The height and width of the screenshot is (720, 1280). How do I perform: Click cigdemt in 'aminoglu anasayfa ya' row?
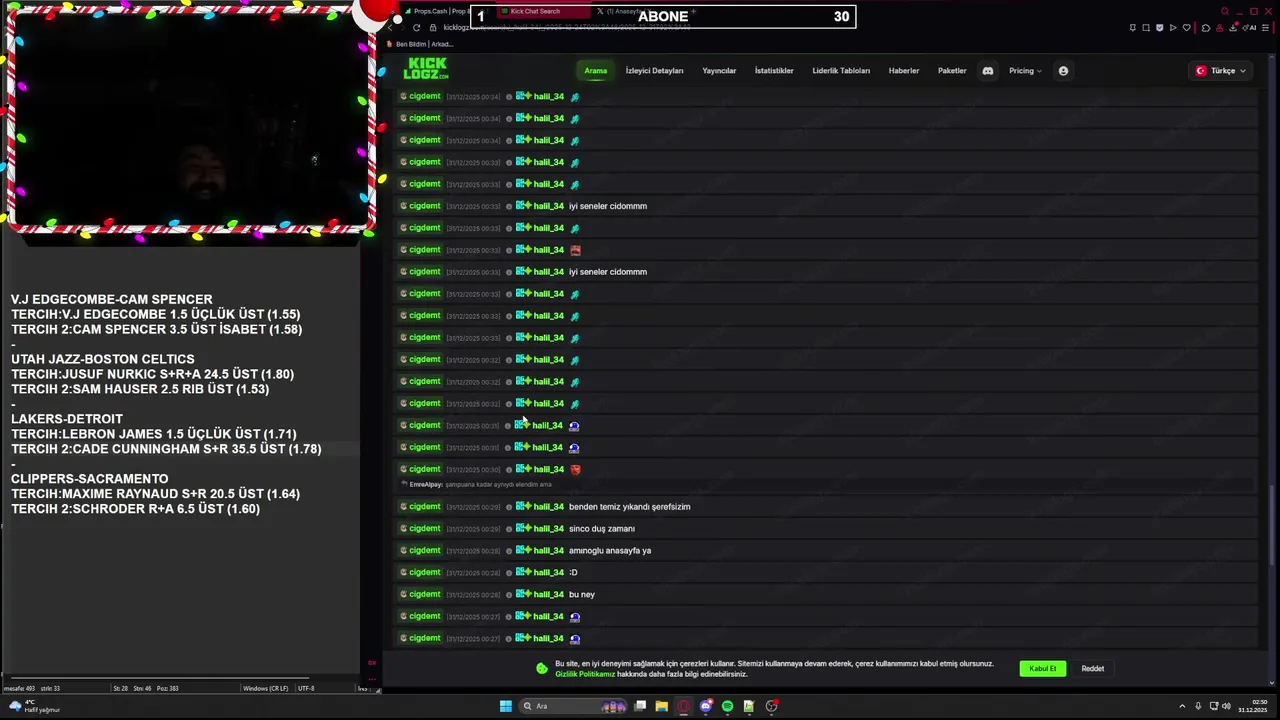click(424, 550)
